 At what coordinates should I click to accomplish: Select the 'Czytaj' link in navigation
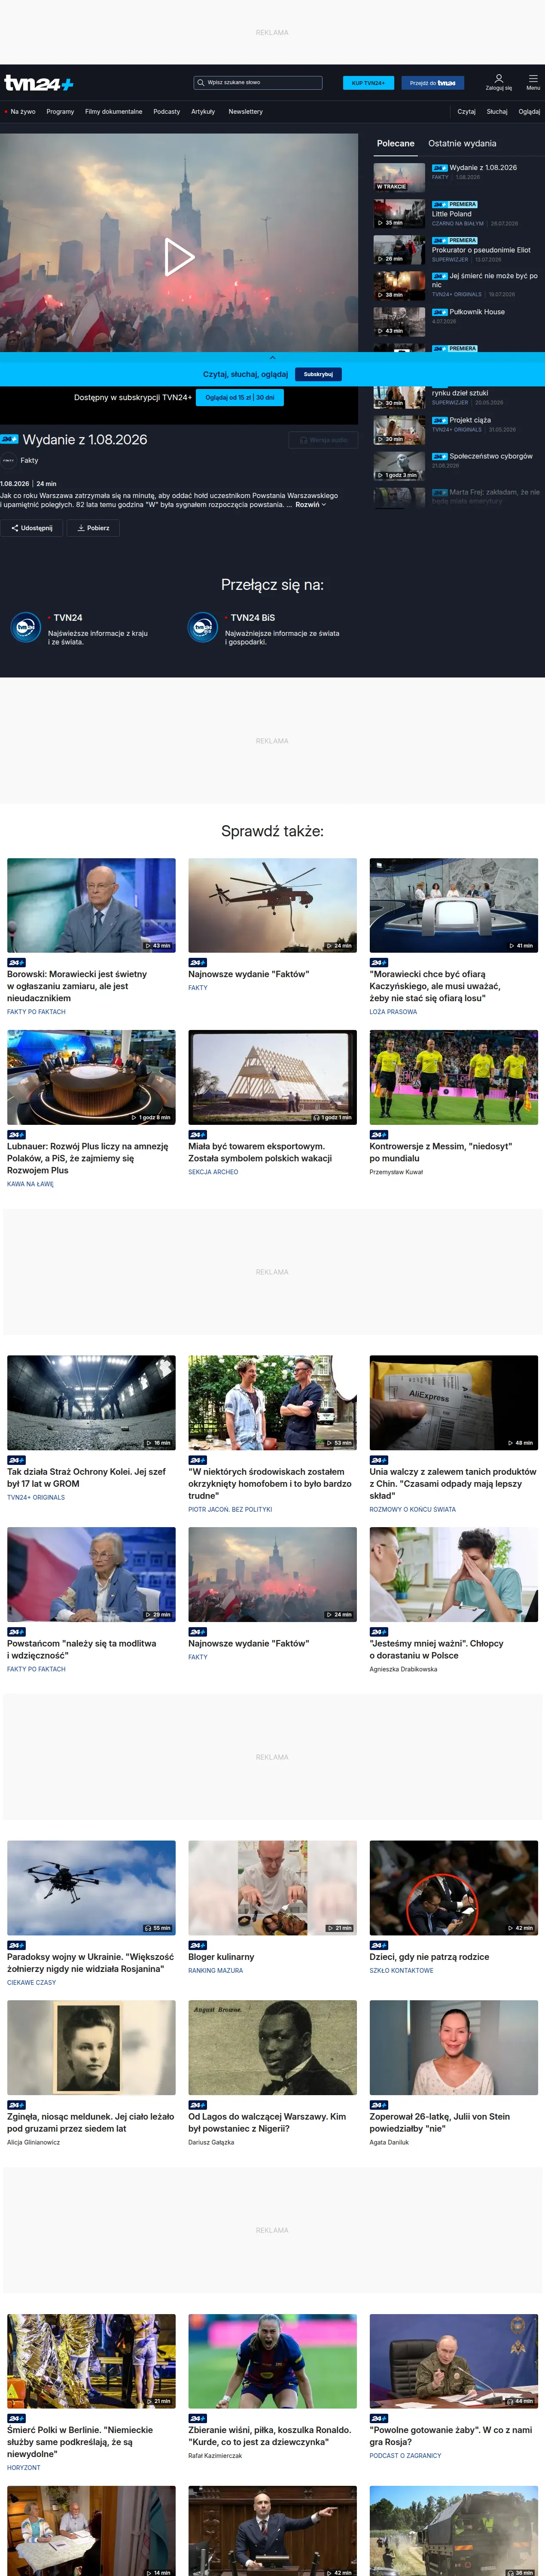(467, 112)
